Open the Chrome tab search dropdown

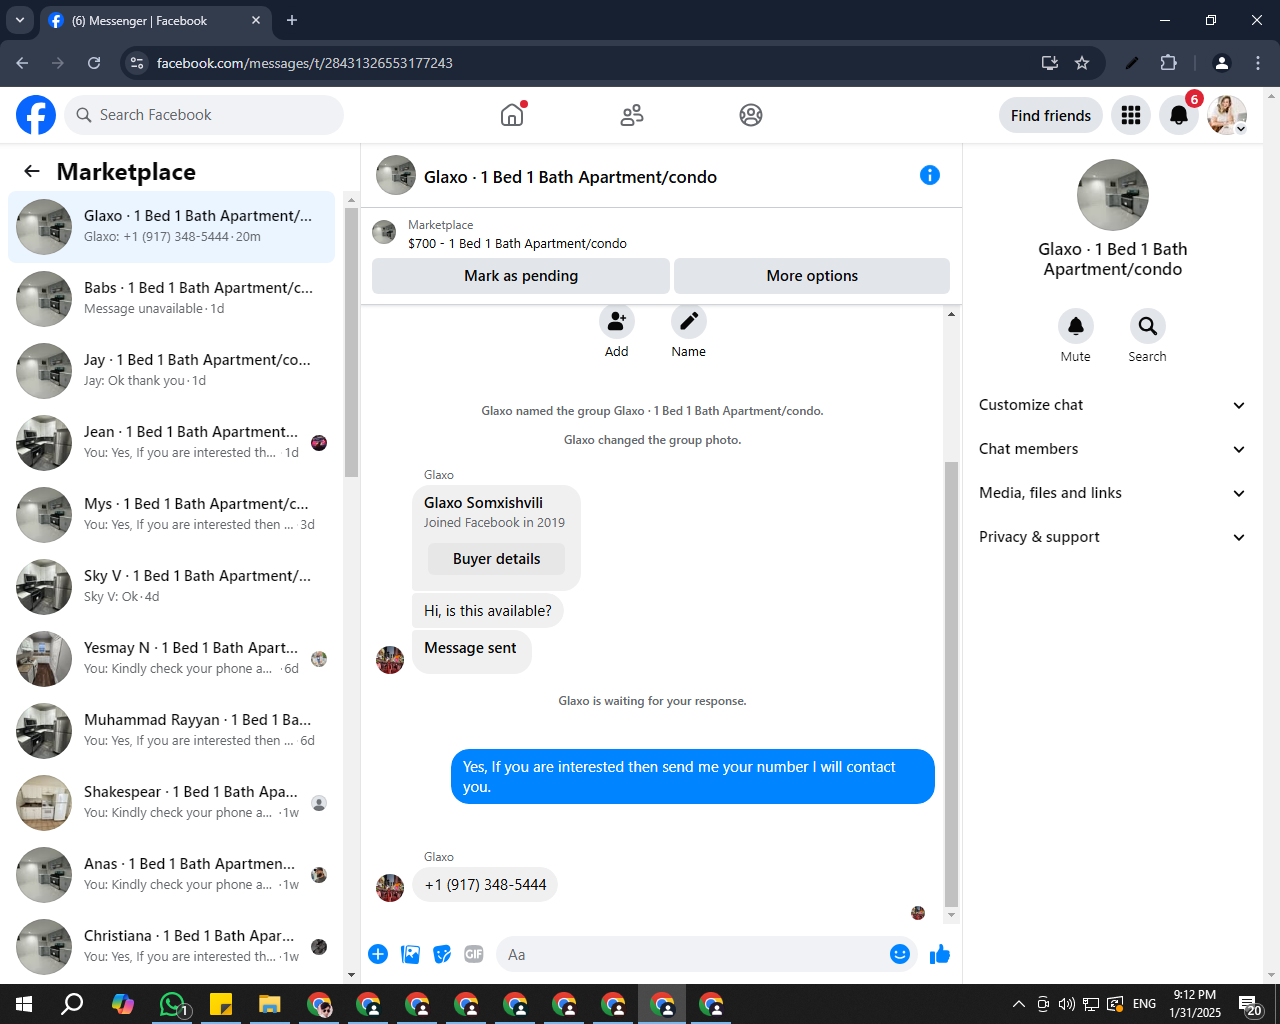point(19,20)
